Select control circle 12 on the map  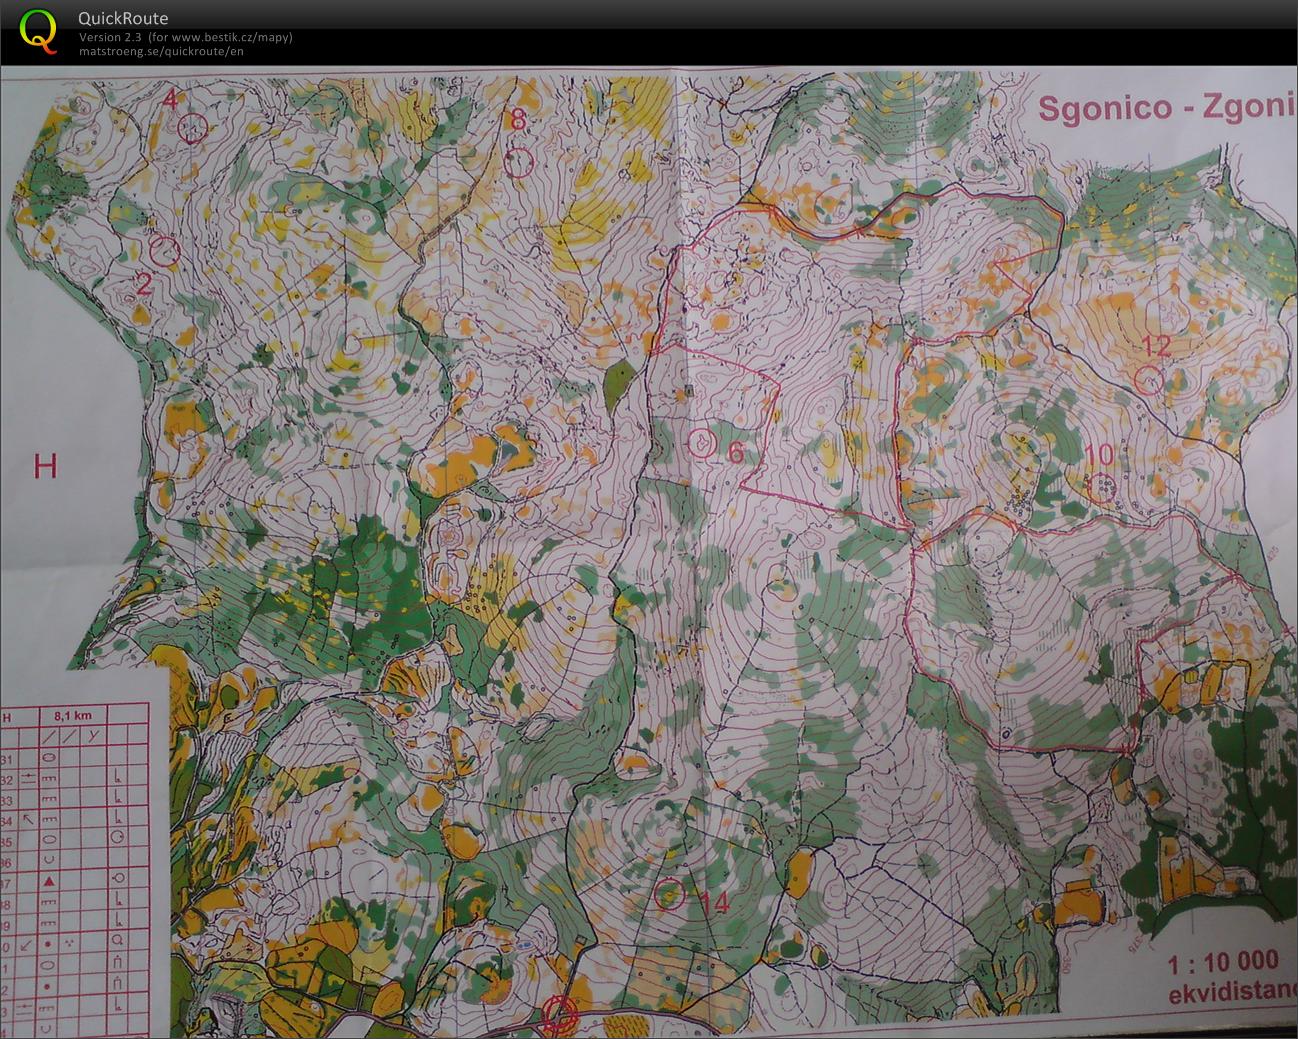pyautogui.click(x=1150, y=380)
